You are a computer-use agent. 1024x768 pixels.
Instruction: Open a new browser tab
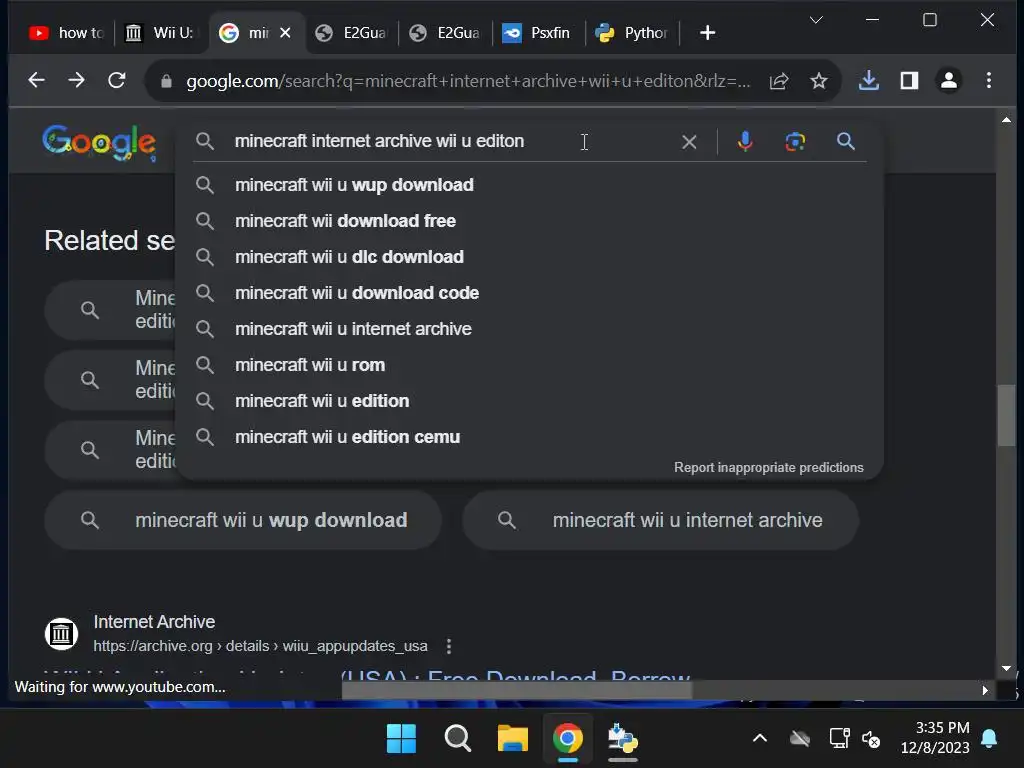(707, 33)
